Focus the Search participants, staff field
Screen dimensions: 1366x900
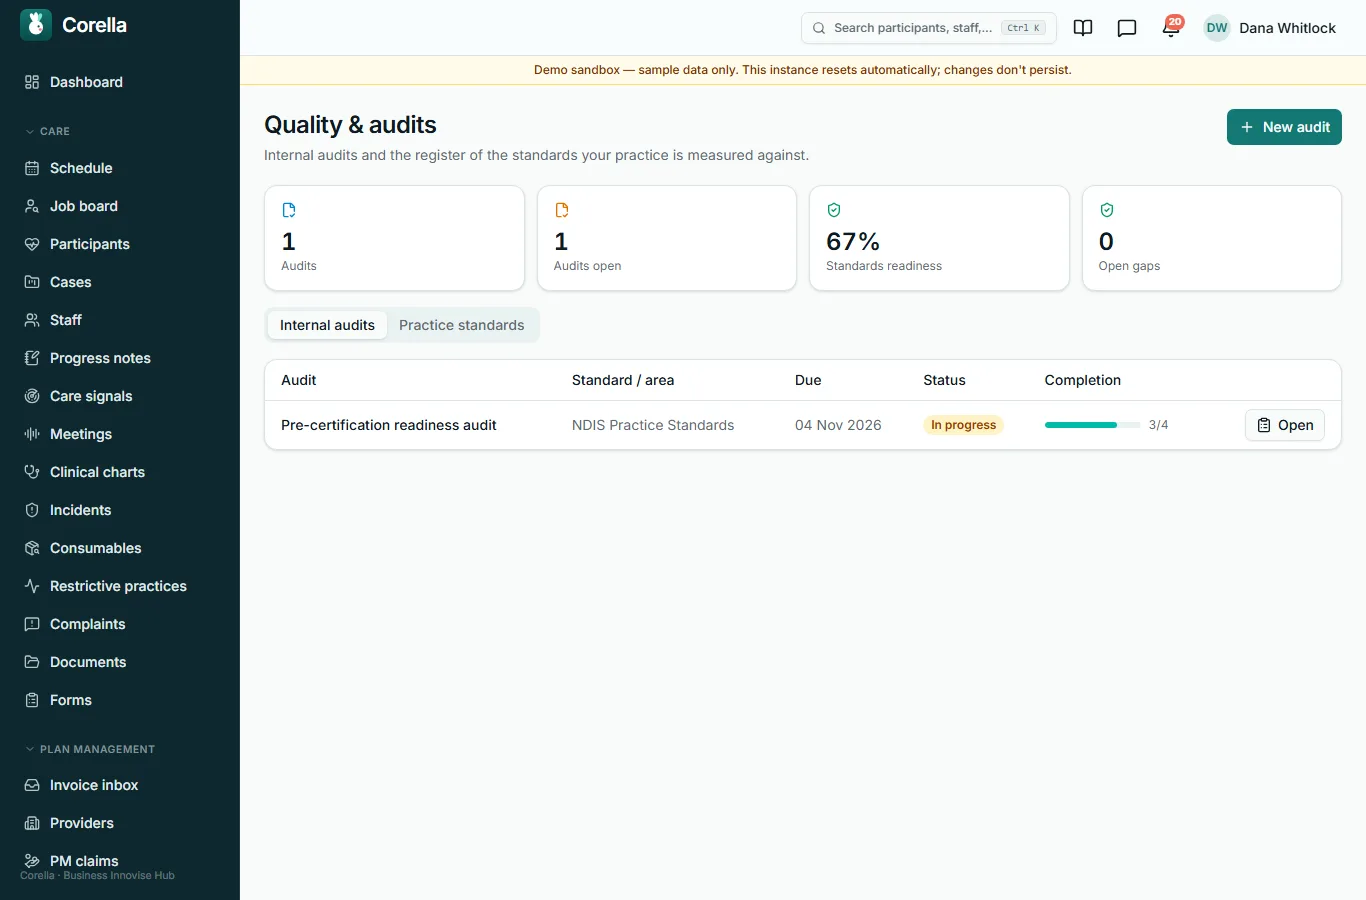coord(928,28)
